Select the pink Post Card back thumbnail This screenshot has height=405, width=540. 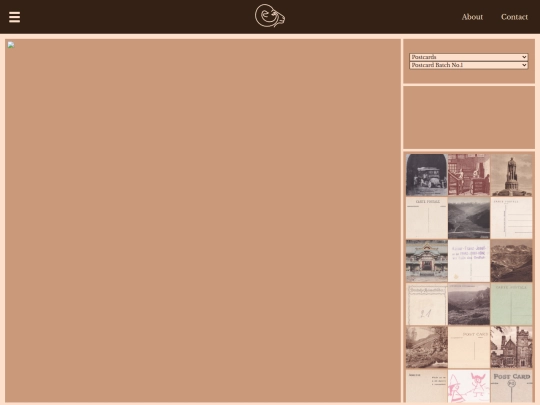tap(469, 347)
